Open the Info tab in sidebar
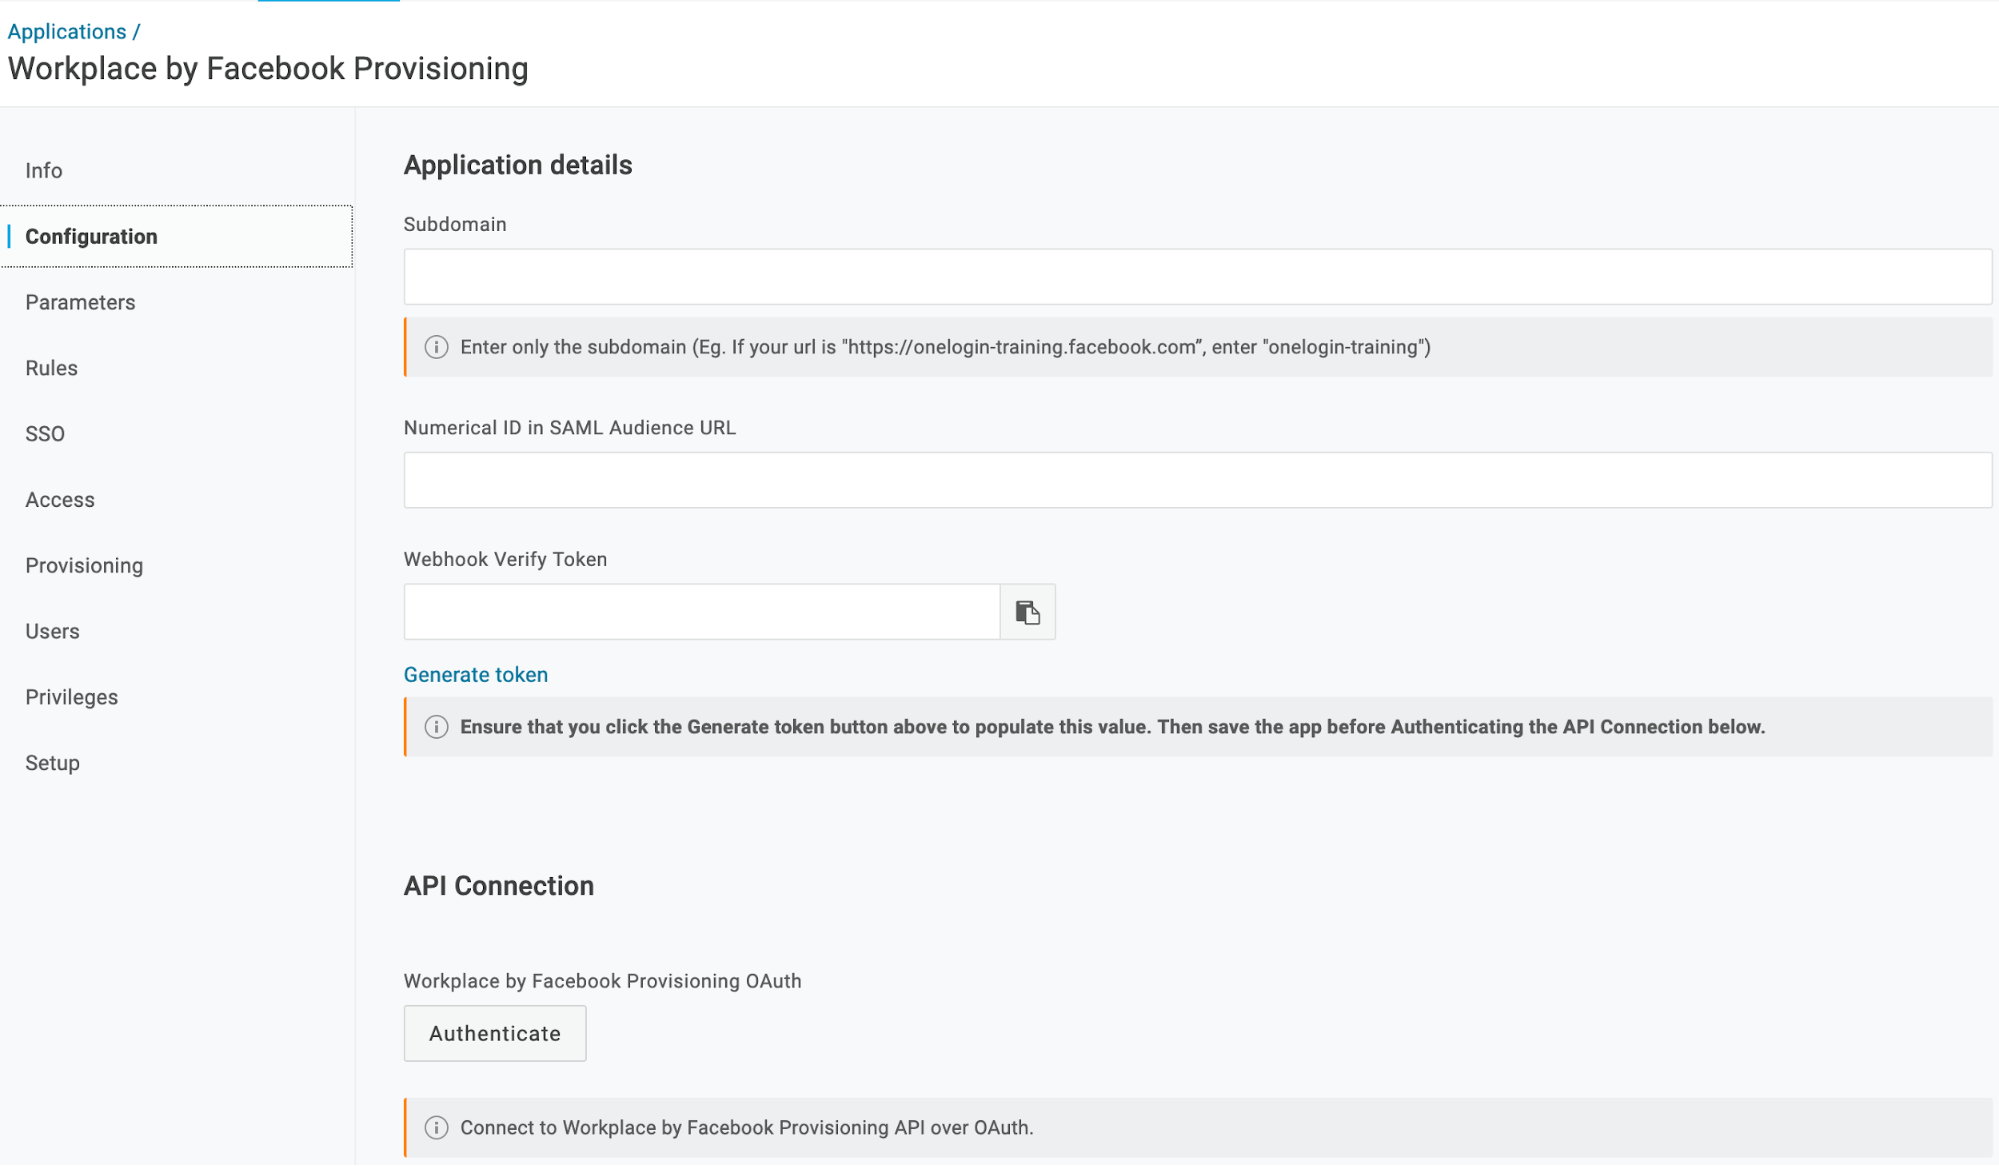 (x=44, y=171)
